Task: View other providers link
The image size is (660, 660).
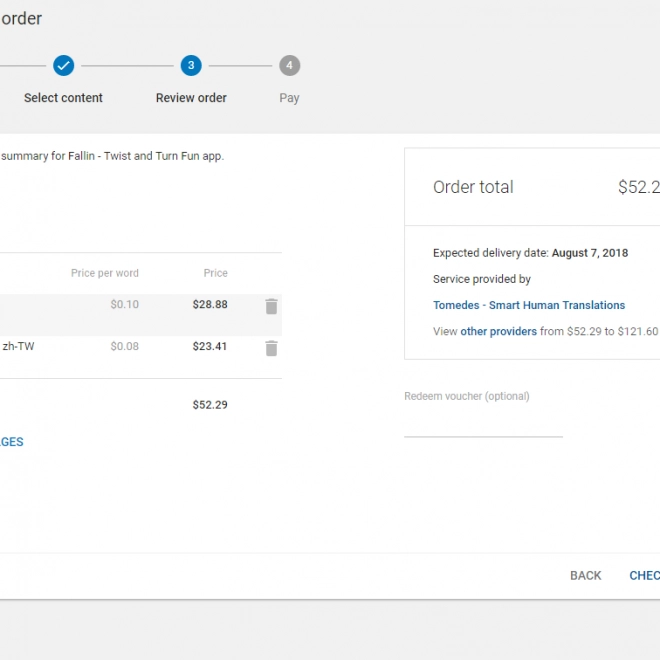Action: tap(498, 331)
